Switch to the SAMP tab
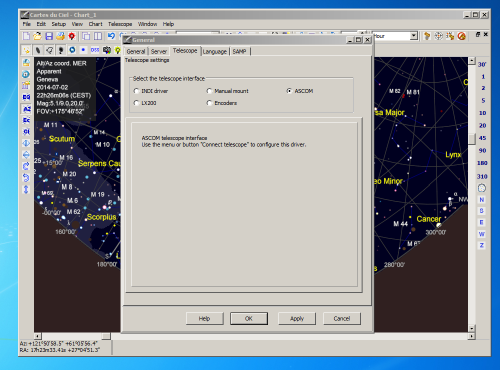Image resolution: width=500 pixels, height=370 pixels. [x=239, y=51]
